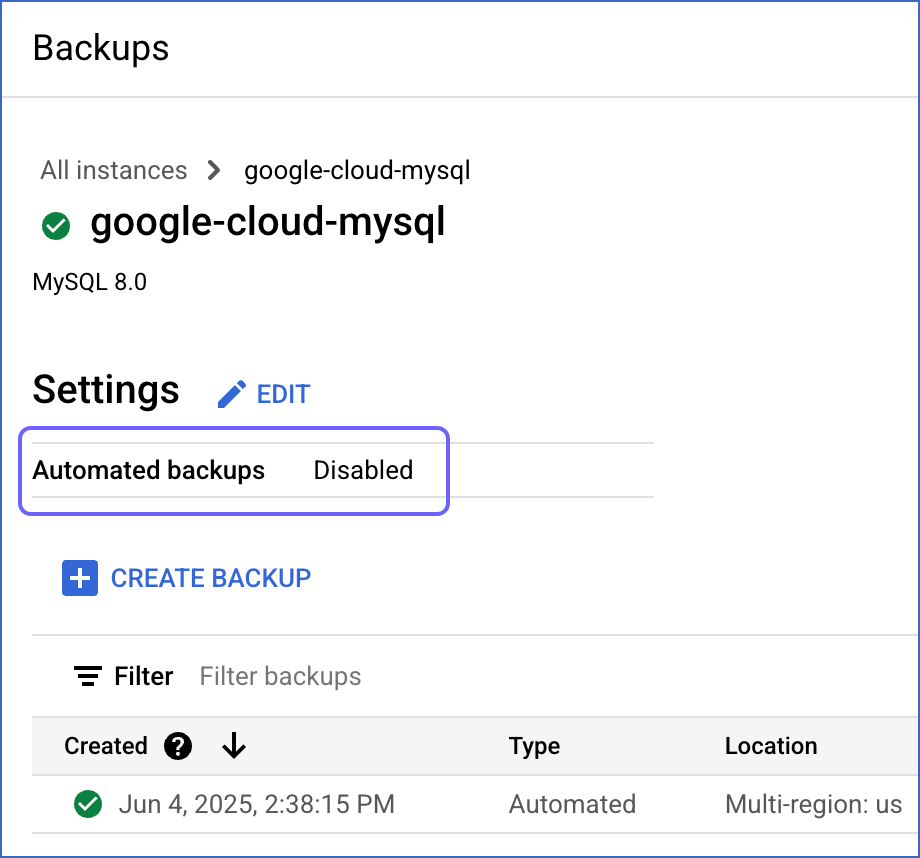The image size is (920, 858).
Task: Sort by the Created column header
Action: tap(106, 746)
